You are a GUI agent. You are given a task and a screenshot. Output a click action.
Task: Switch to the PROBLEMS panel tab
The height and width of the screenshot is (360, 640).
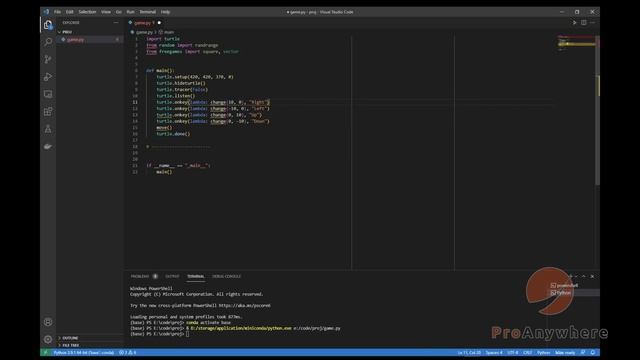pos(140,276)
